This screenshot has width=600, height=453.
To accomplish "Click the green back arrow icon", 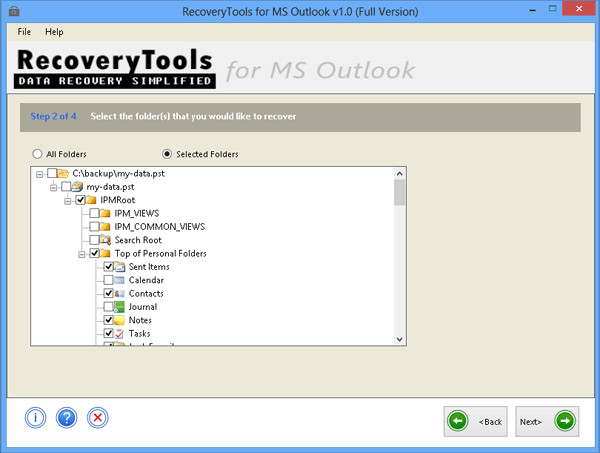I will 458,421.
